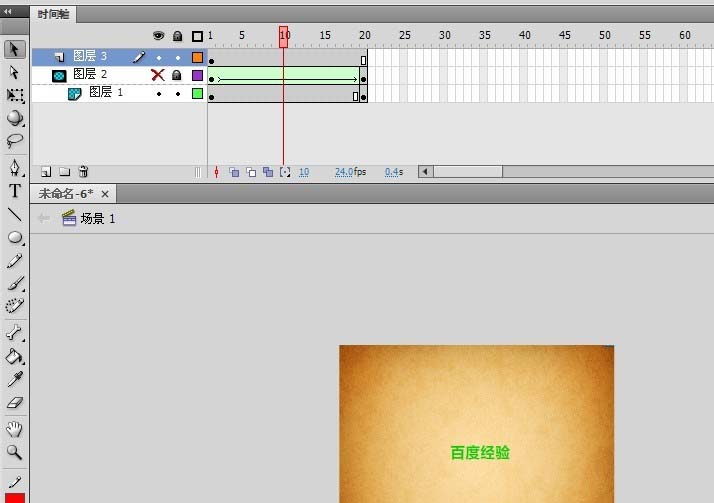Unlock 图层 2 padlock icon
This screenshot has height=503, width=714.
[177, 75]
